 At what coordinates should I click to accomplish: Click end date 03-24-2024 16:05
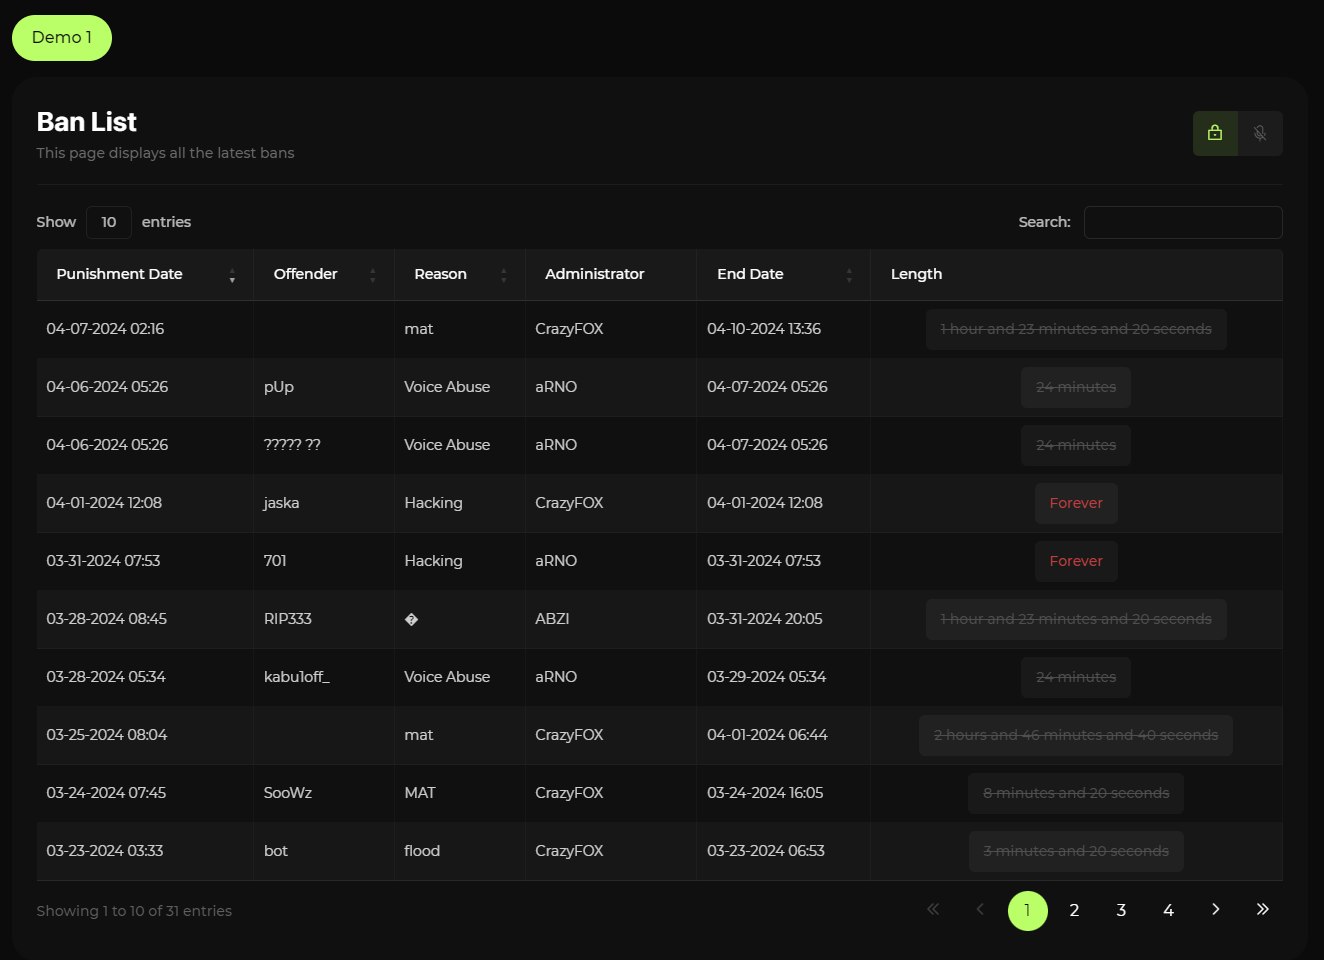coord(765,793)
